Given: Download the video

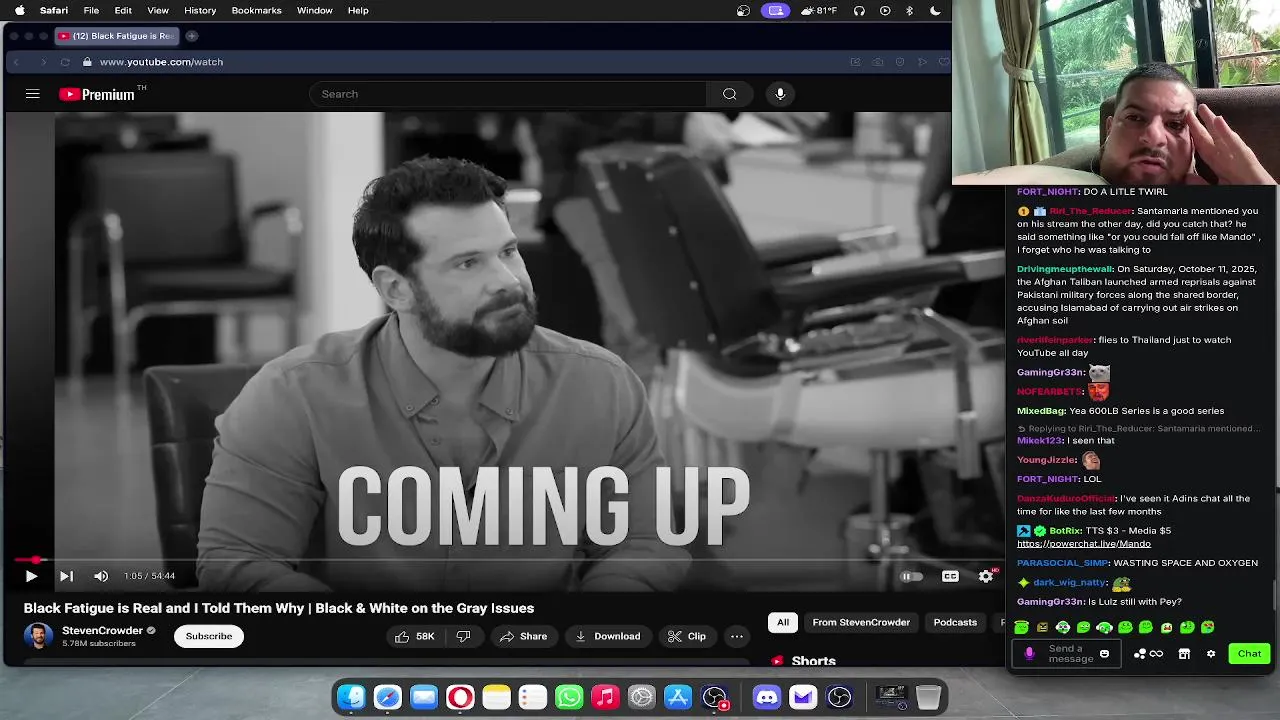Looking at the screenshot, I should [x=608, y=636].
